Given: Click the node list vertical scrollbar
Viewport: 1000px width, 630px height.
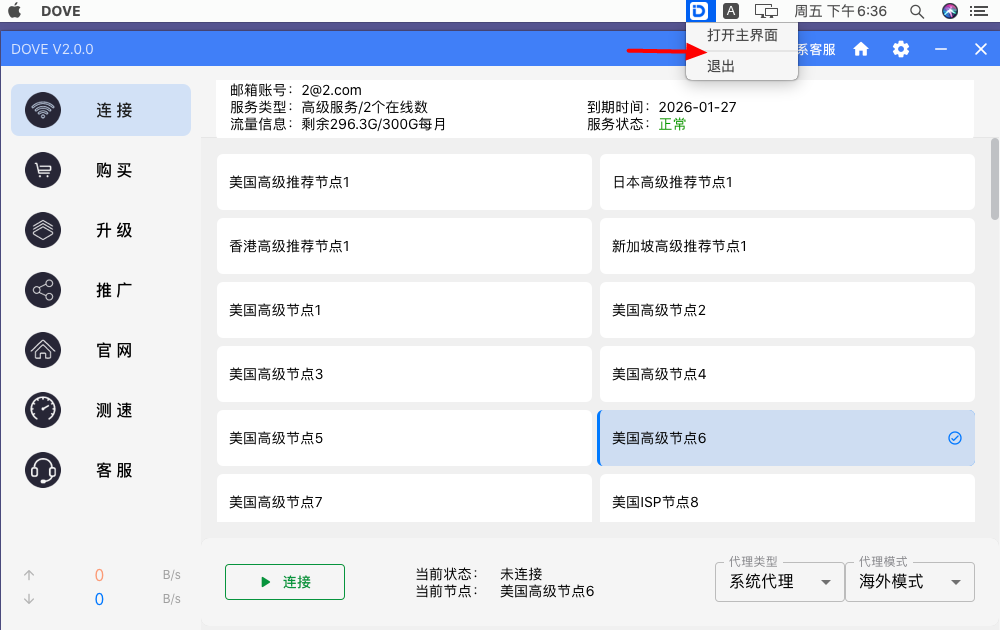Looking at the screenshot, I should tap(994, 180).
